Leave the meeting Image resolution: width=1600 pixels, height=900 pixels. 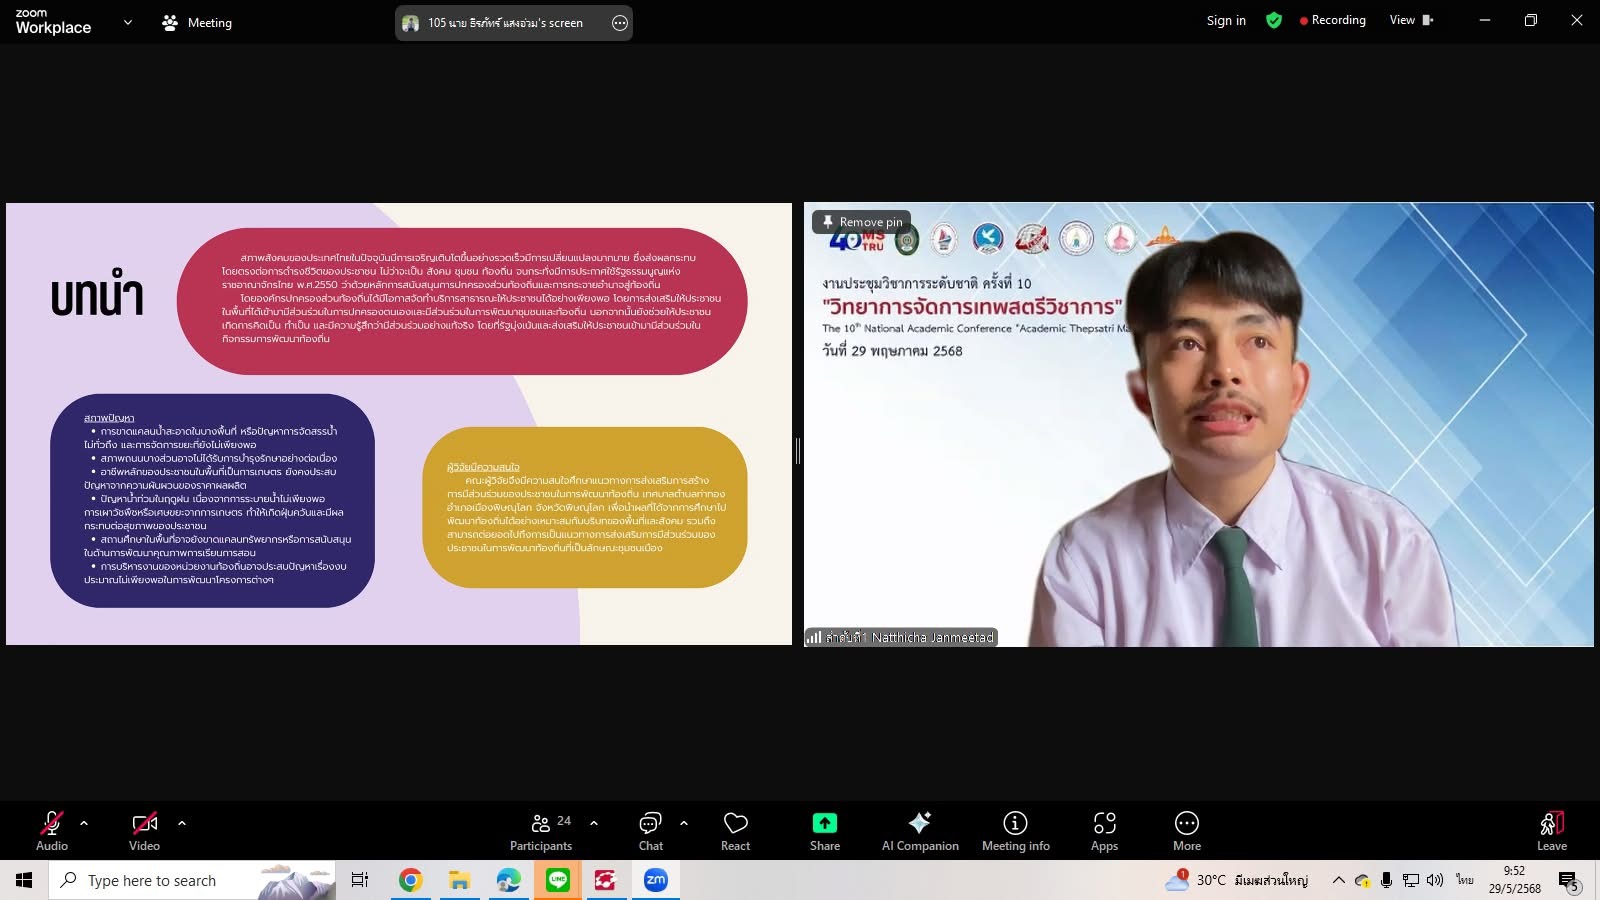tap(1551, 830)
